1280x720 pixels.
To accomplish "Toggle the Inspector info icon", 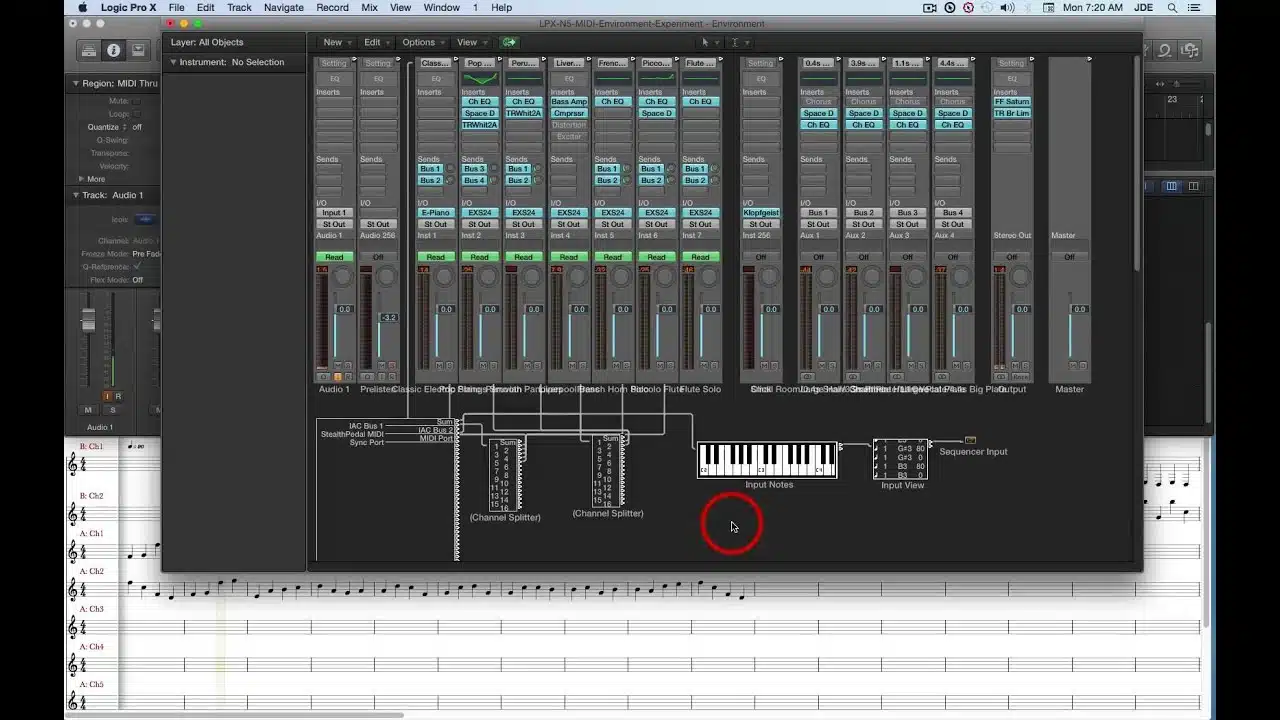I will pyautogui.click(x=113, y=50).
